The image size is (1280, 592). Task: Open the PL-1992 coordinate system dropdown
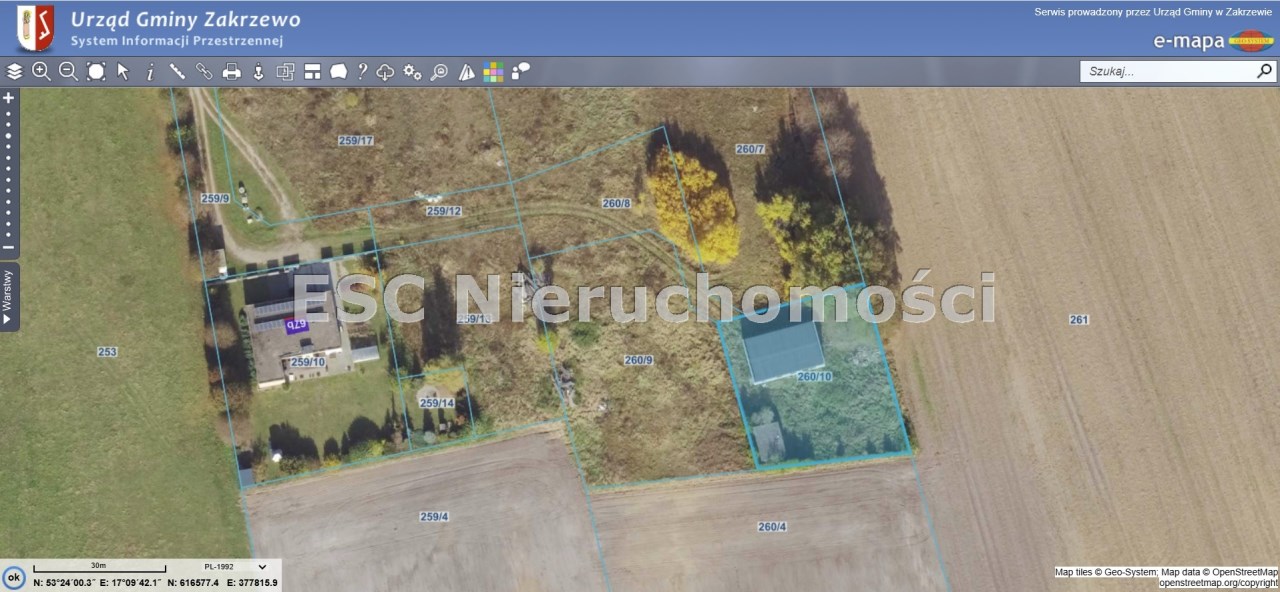coord(235,566)
